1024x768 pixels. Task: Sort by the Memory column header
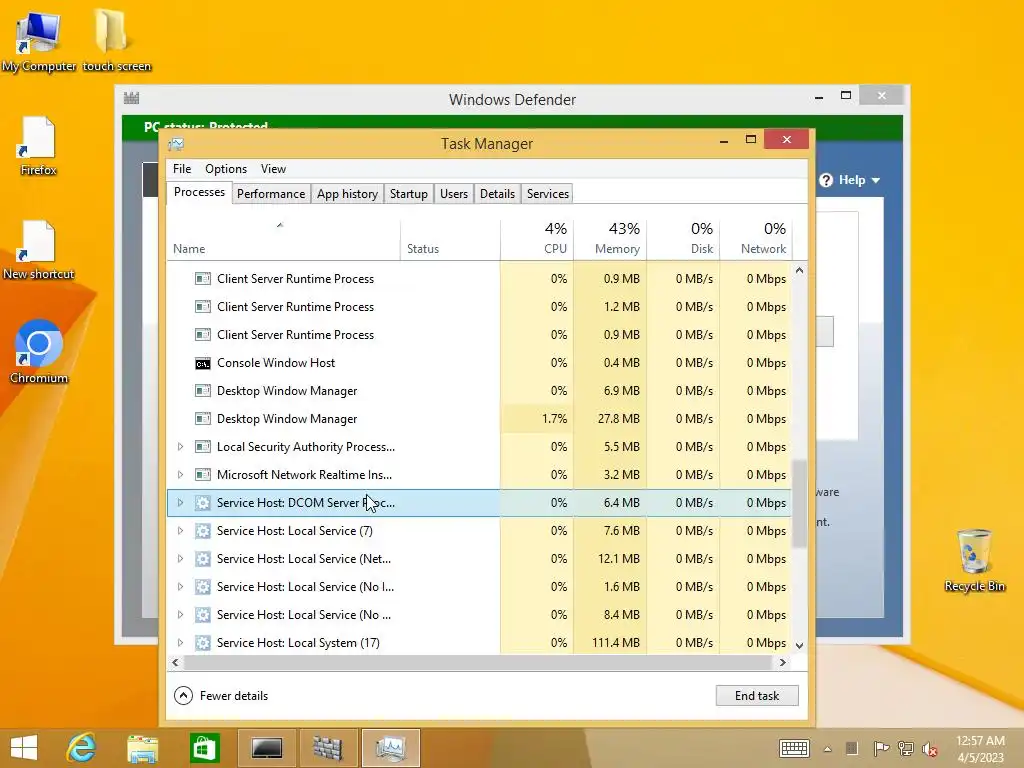610,238
